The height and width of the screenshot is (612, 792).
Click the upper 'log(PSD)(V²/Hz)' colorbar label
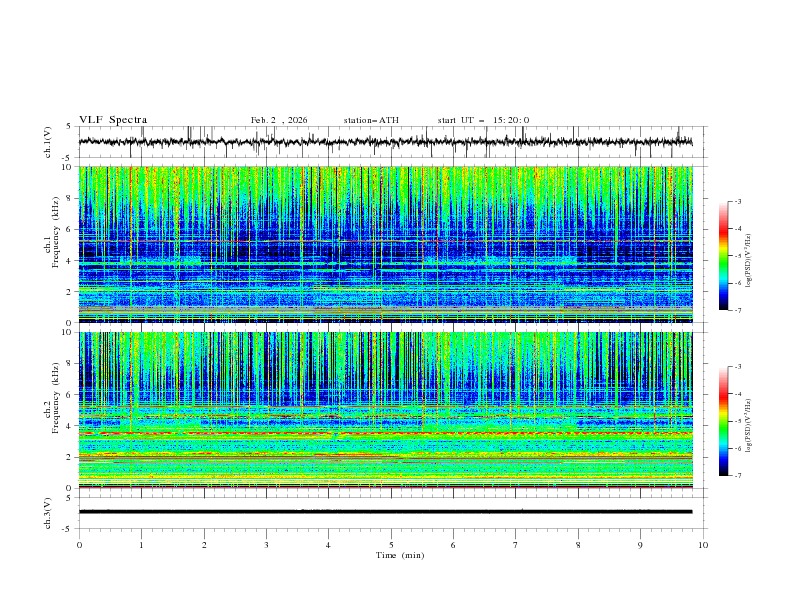coord(748,261)
